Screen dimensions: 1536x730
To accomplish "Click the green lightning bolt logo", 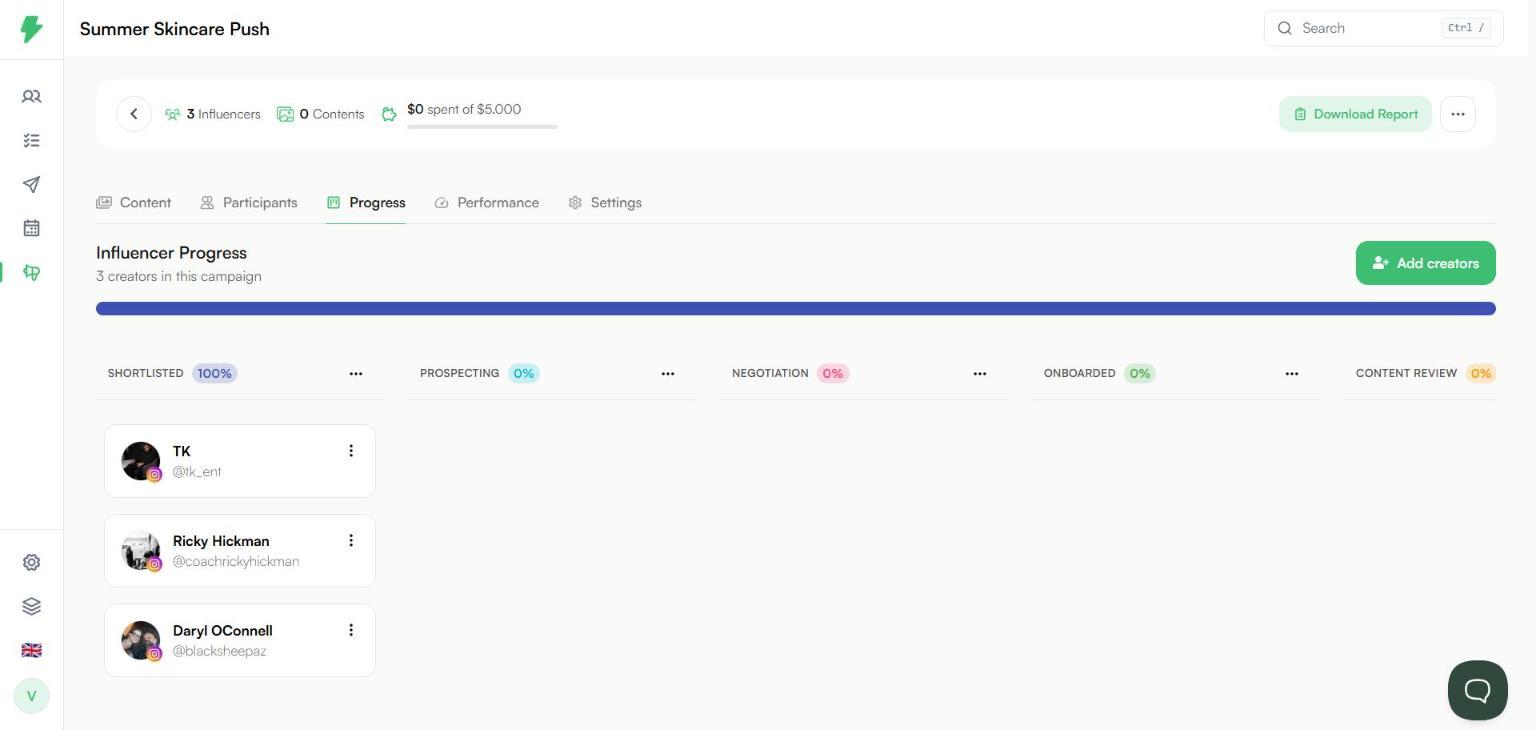I will coord(32,29).
